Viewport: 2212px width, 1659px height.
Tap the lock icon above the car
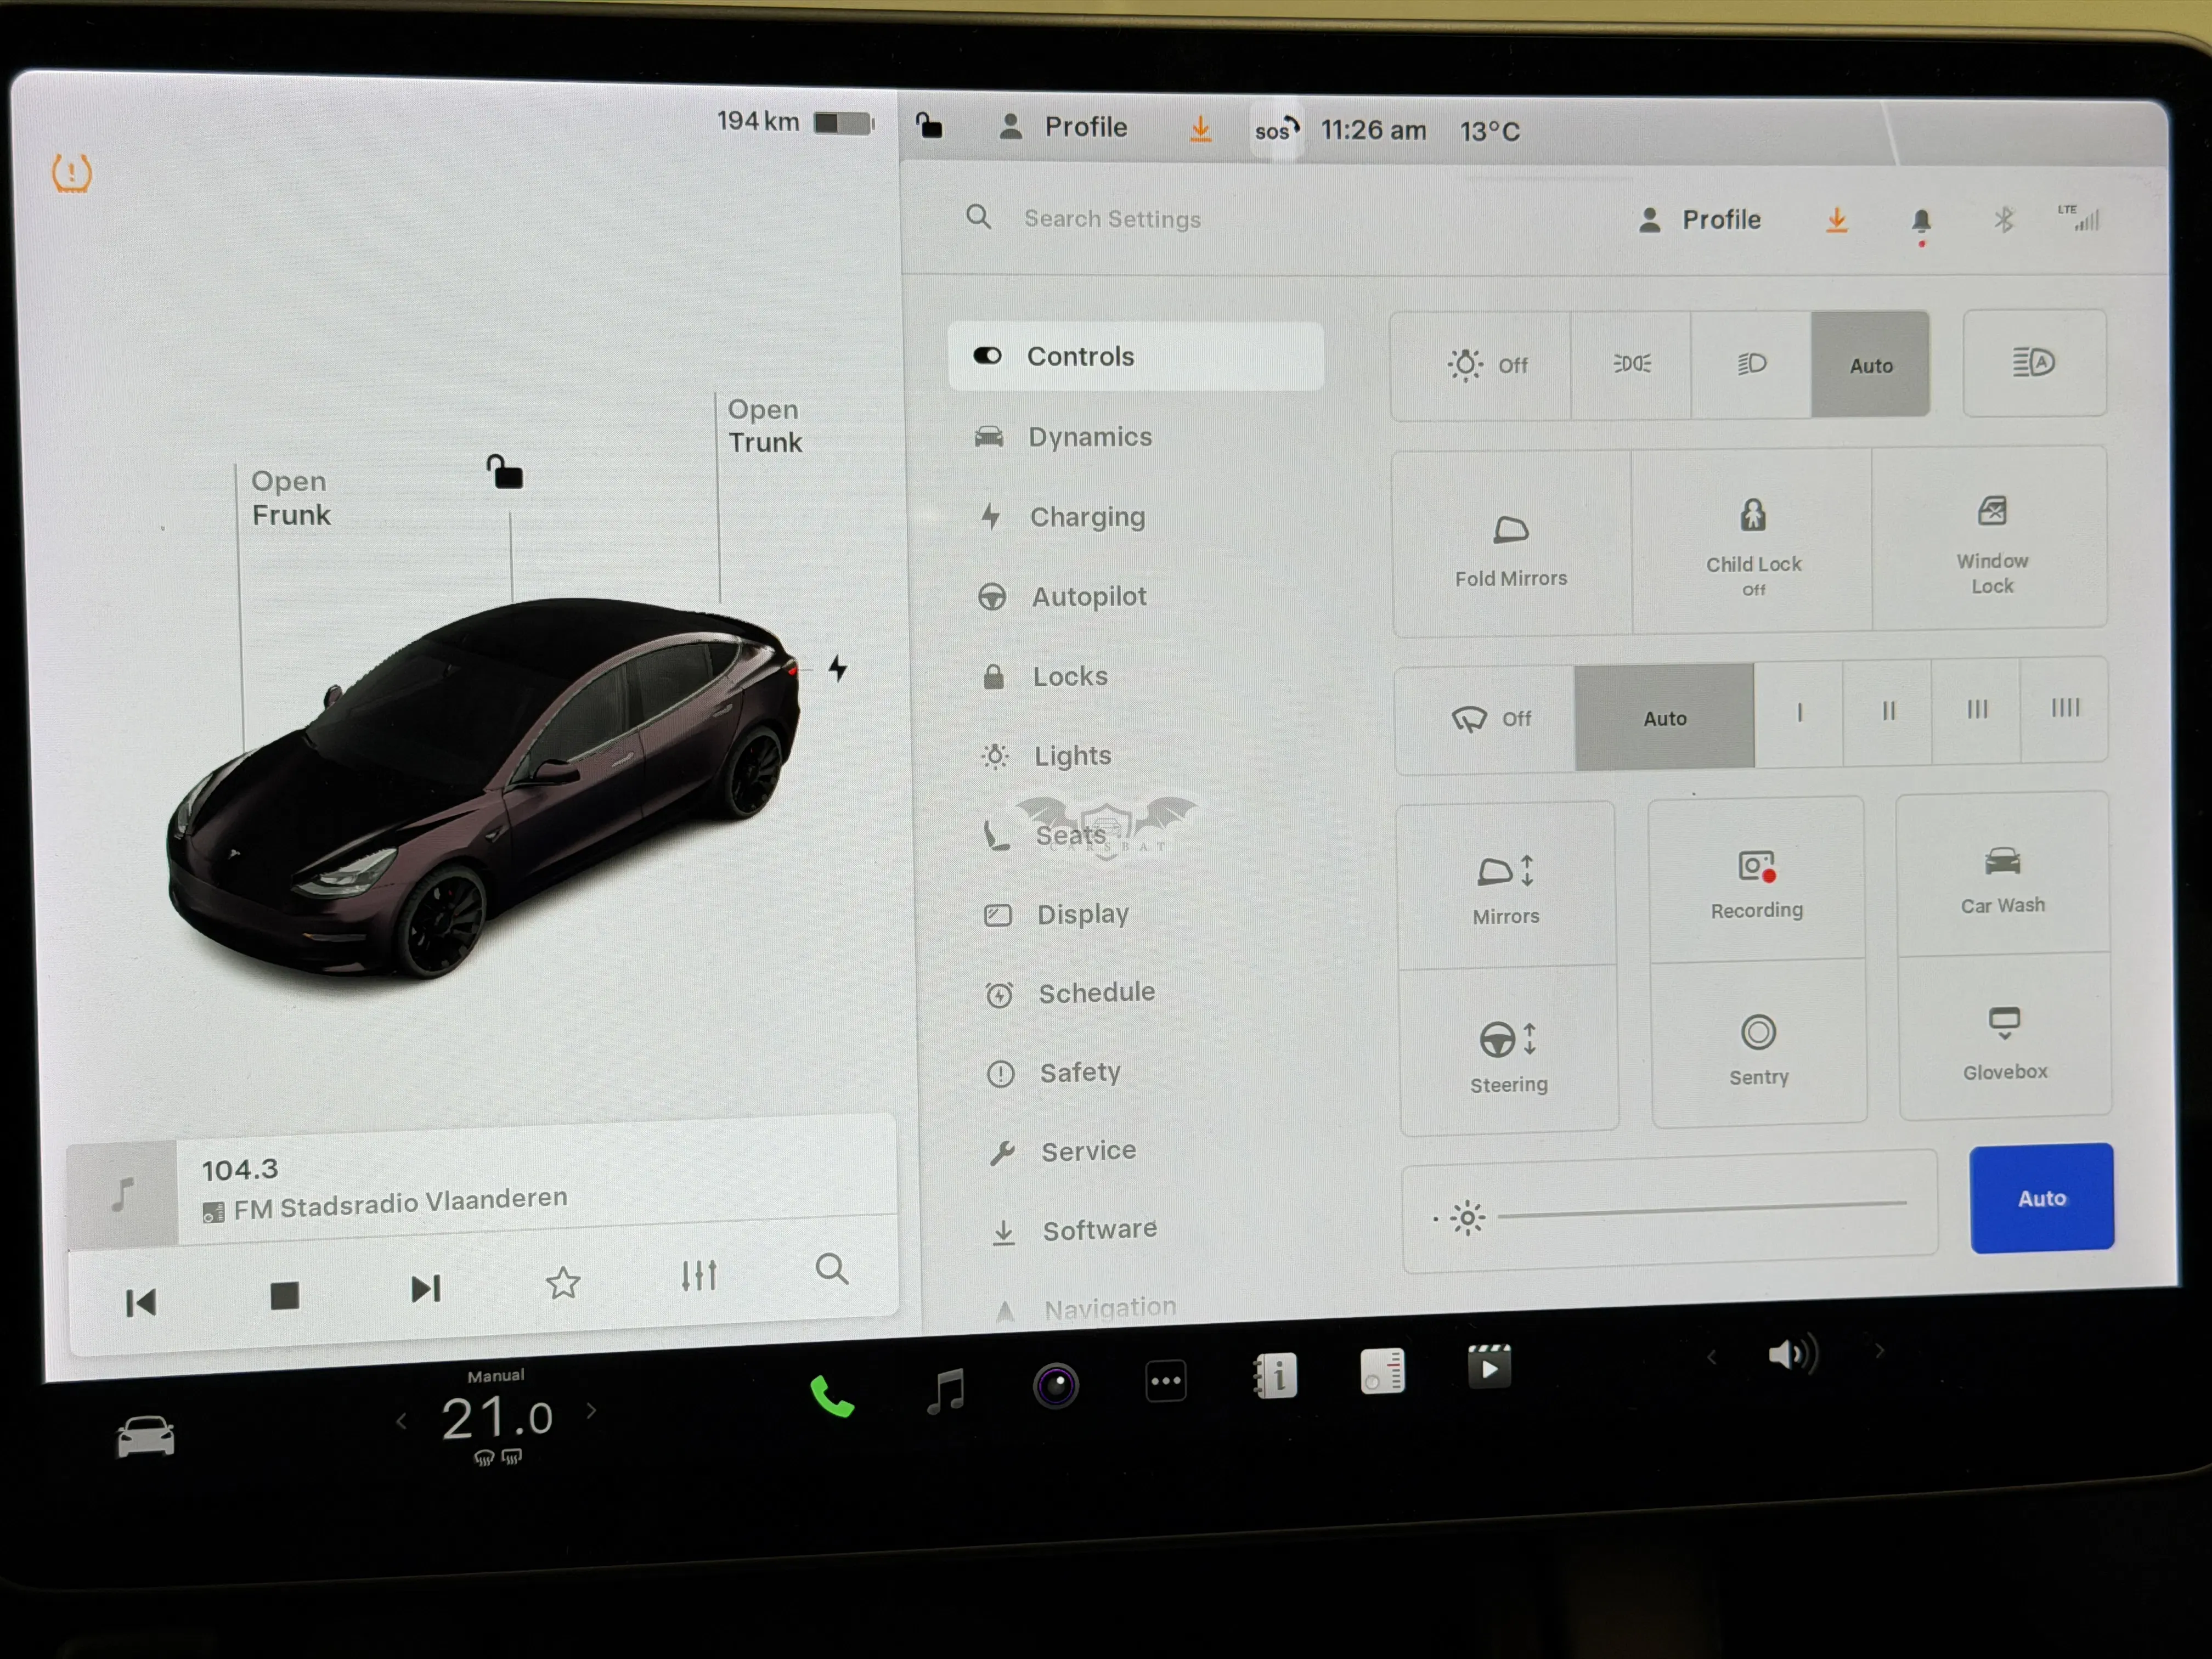tap(505, 472)
